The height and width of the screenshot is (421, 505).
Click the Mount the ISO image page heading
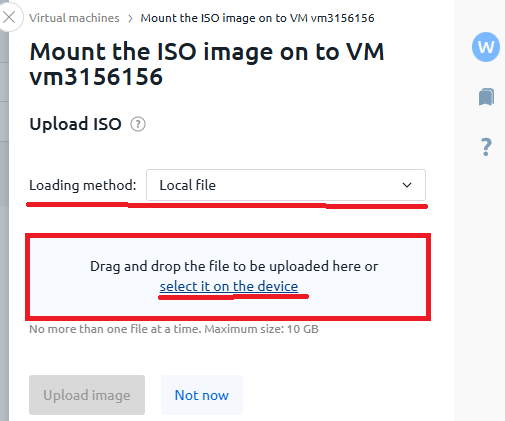tap(207, 64)
